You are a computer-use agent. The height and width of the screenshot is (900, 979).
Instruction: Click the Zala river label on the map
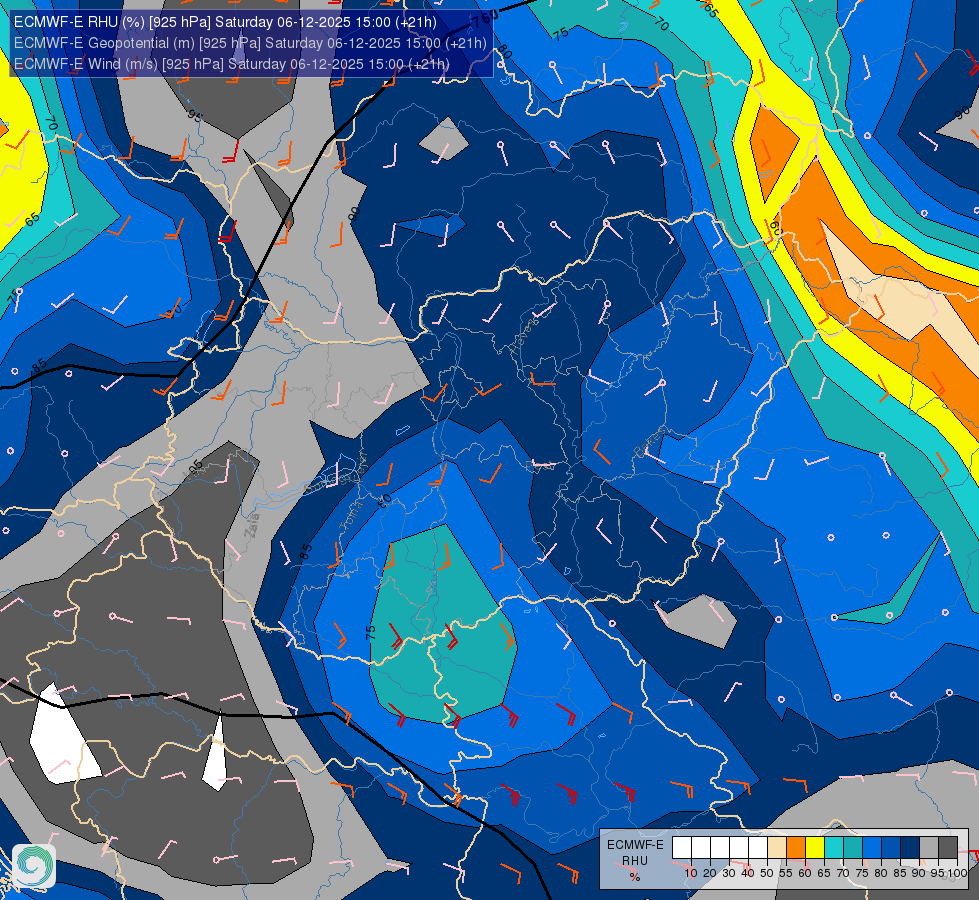(252, 525)
